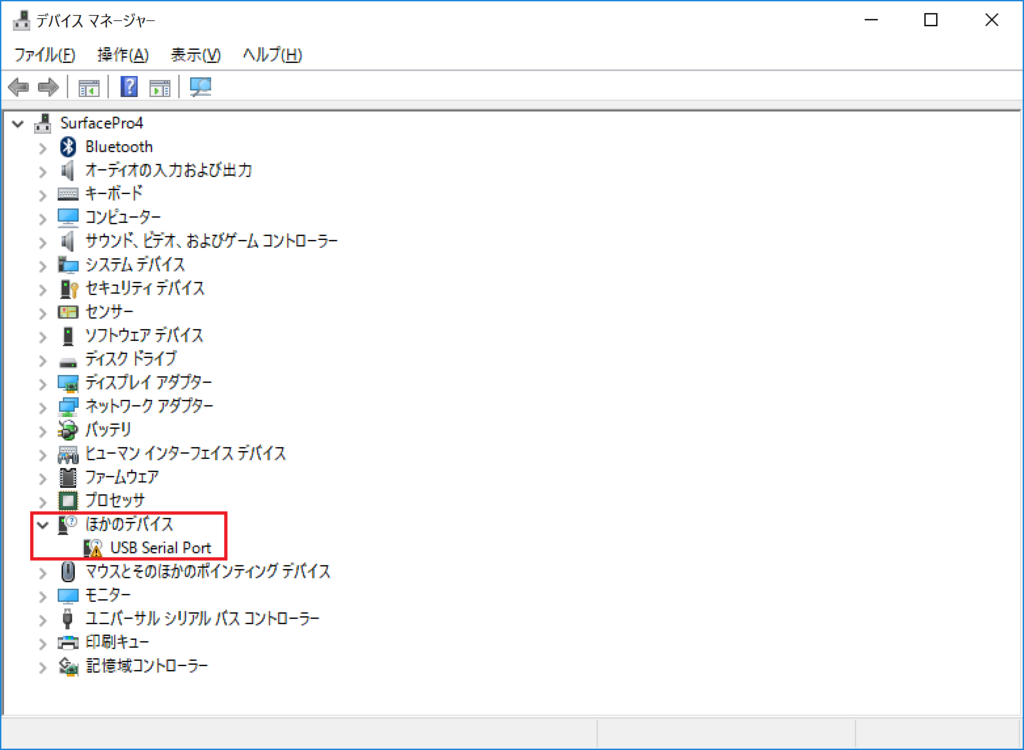
Task: Click the ユニバーサル シリアル バス コントローラー USB icon
Action: click(x=67, y=619)
